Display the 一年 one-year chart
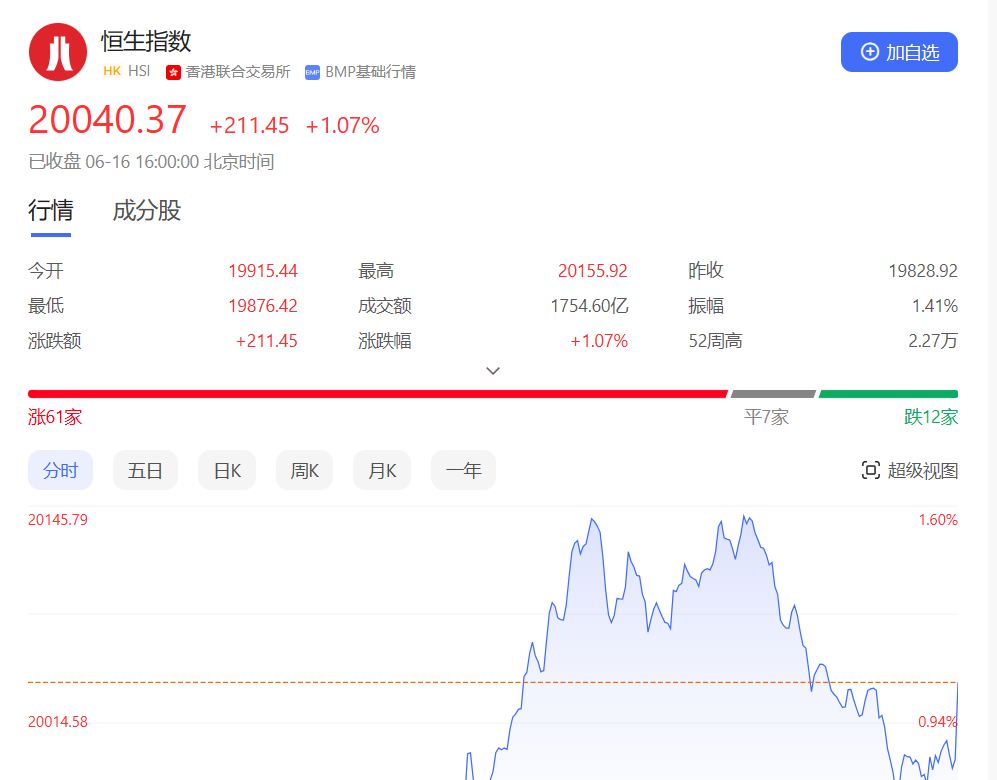This screenshot has width=997, height=780. point(463,470)
